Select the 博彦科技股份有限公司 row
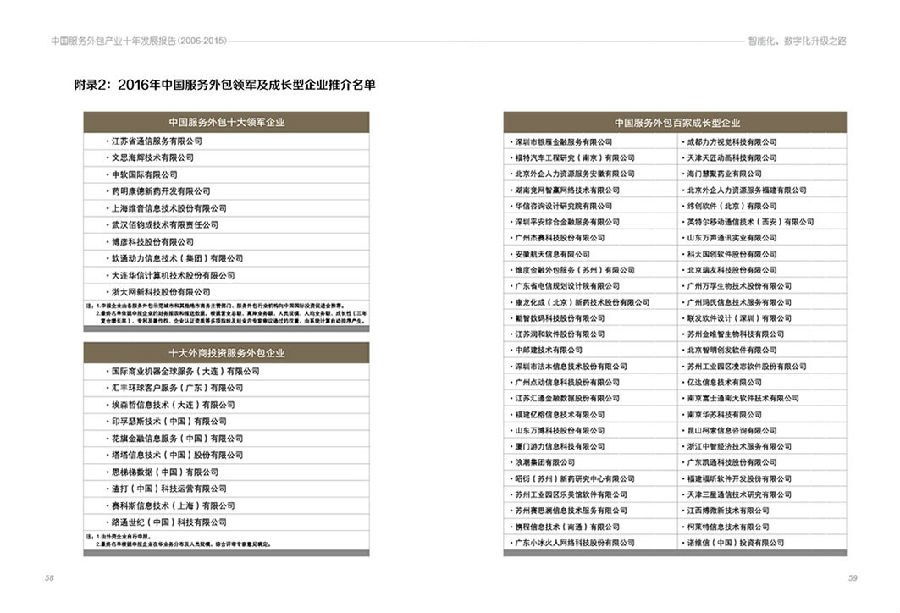 coord(226,242)
